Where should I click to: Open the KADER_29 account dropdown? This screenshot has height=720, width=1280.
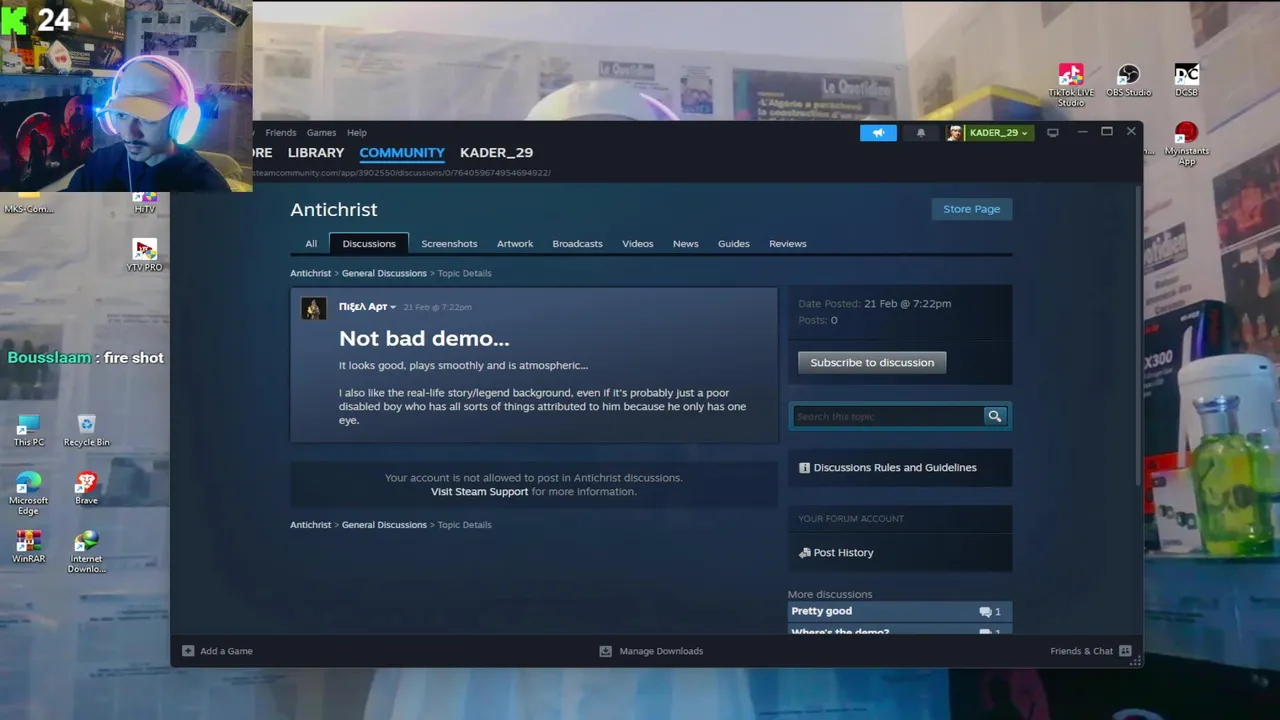pyautogui.click(x=999, y=133)
